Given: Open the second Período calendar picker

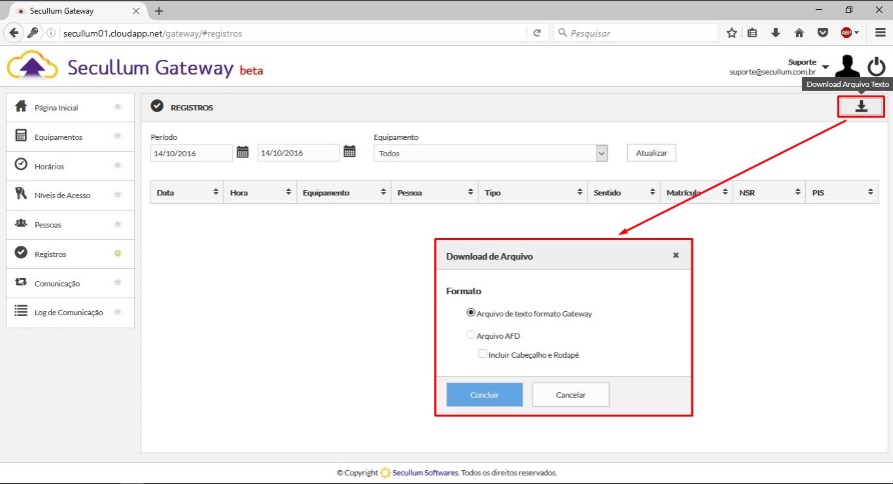Looking at the screenshot, I should [x=349, y=152].
